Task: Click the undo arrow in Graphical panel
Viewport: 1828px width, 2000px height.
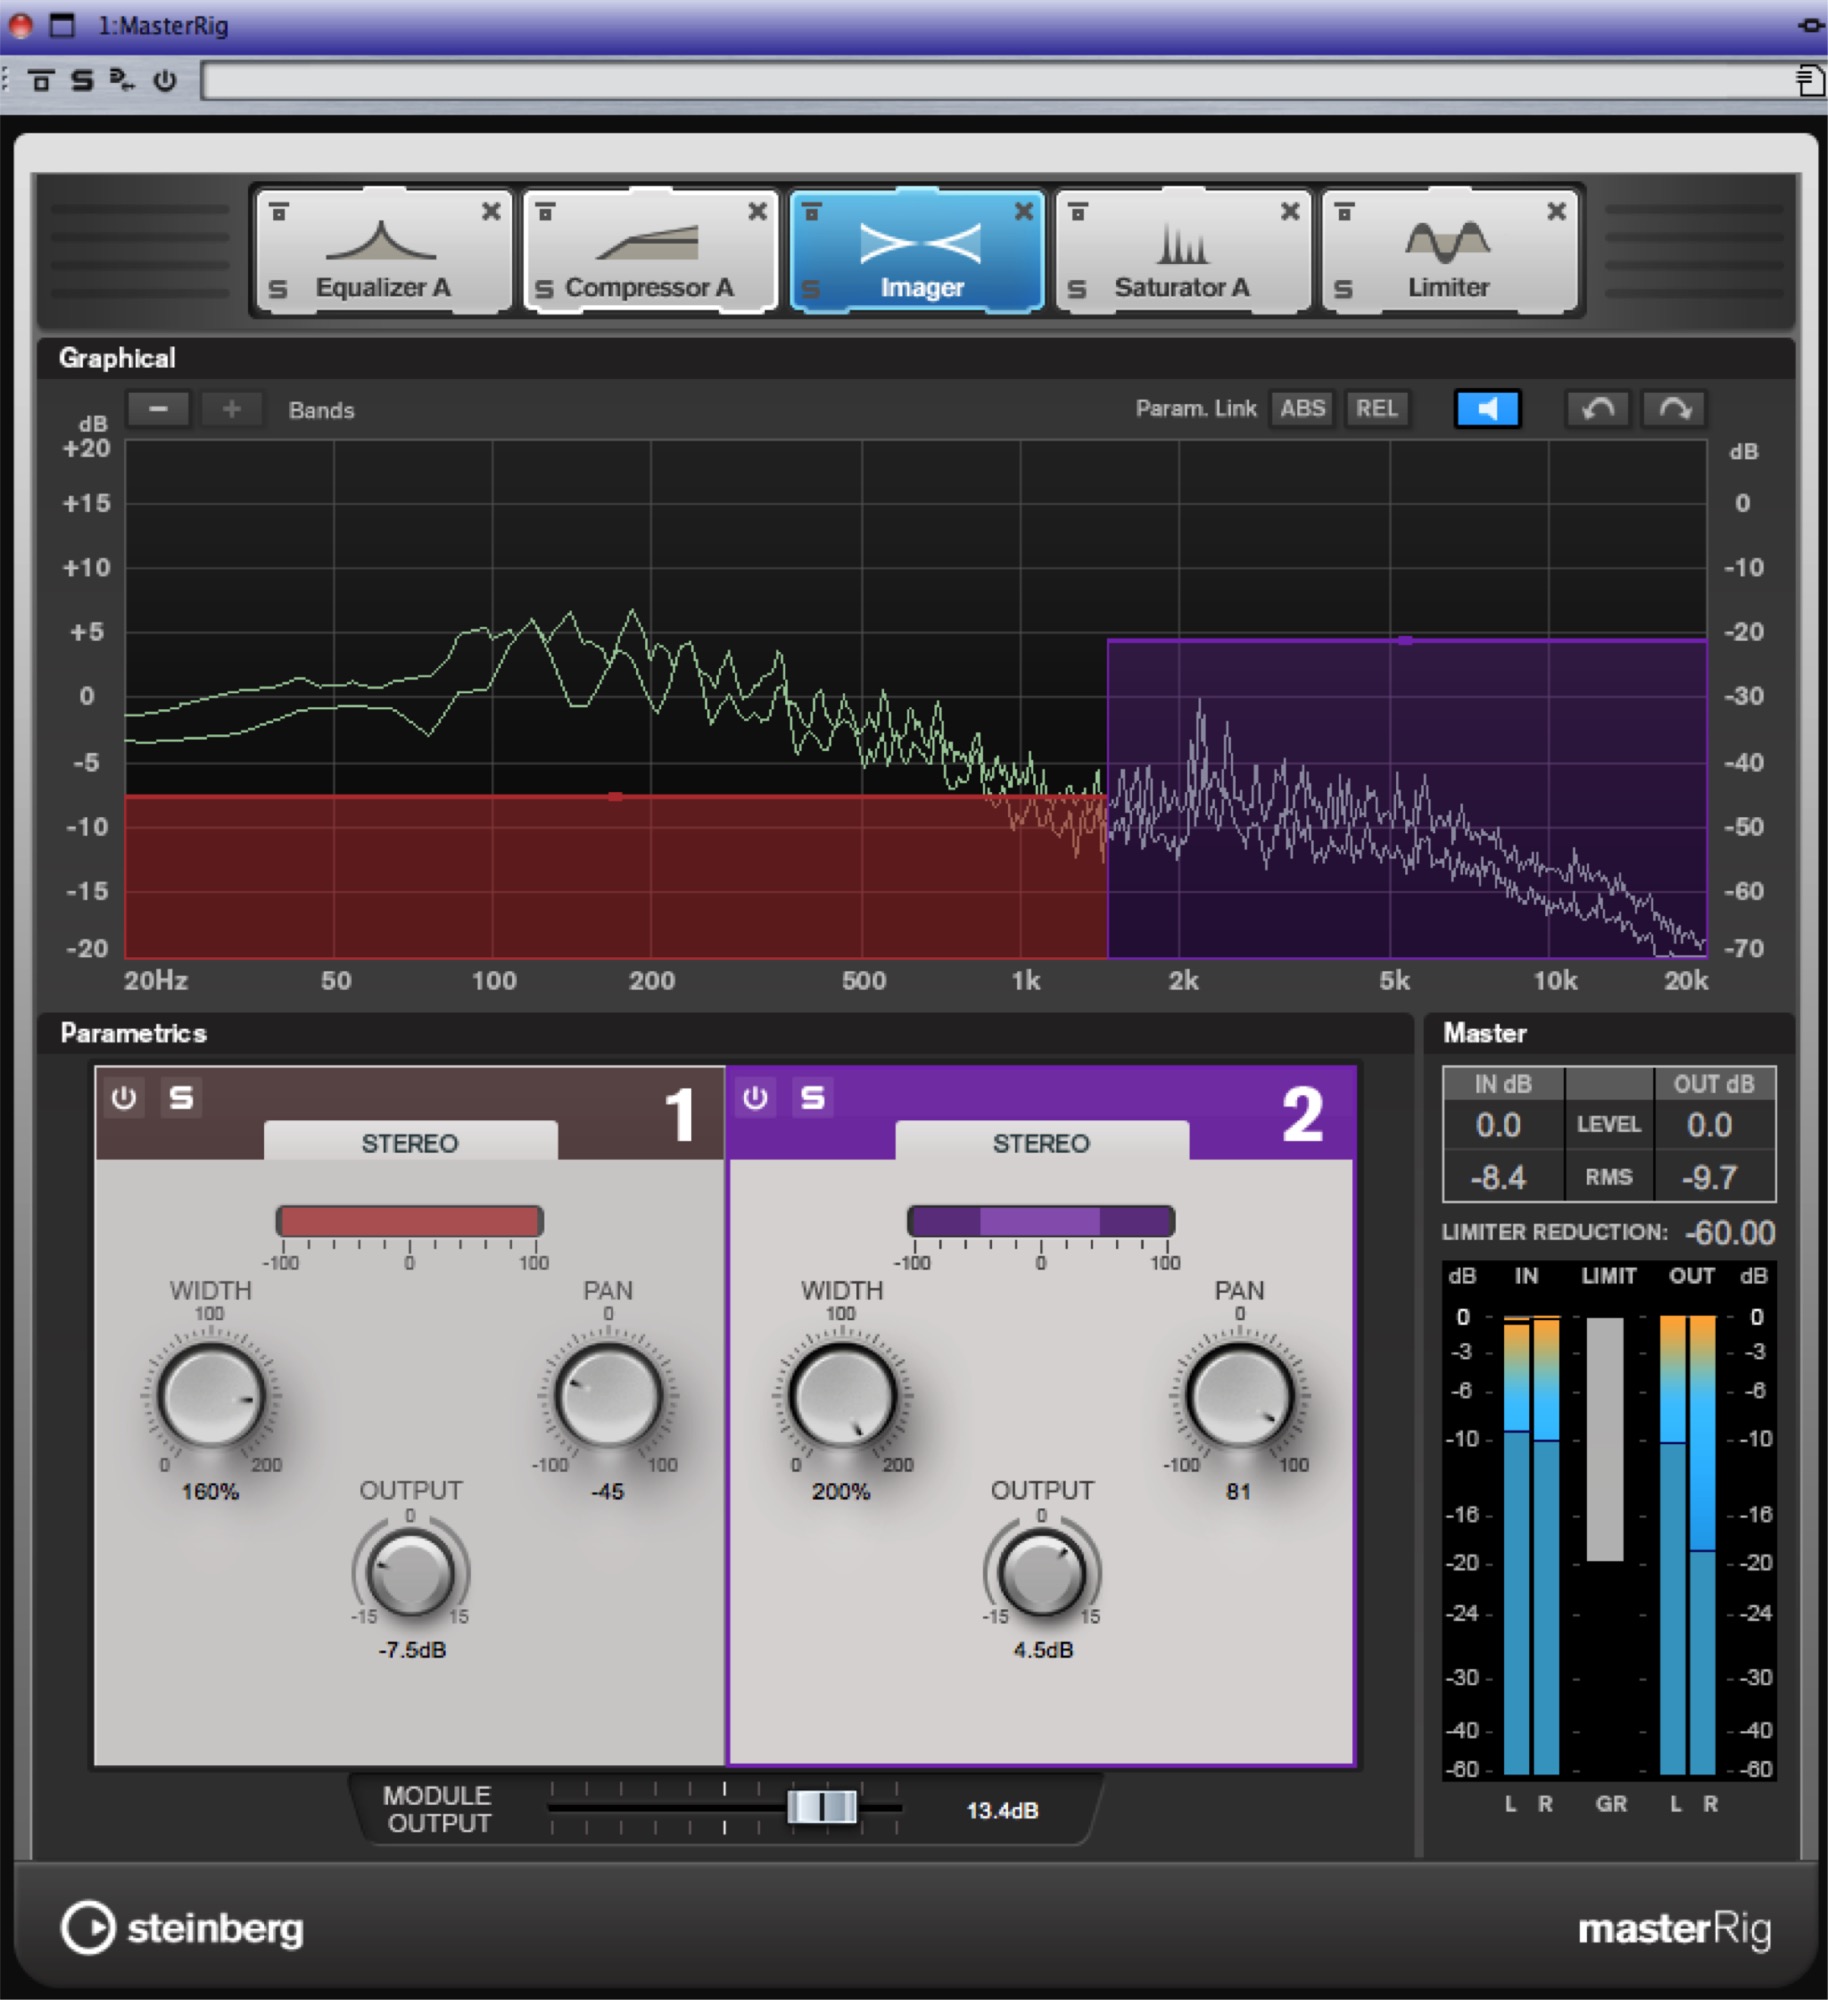Action: coord(1597,409)
